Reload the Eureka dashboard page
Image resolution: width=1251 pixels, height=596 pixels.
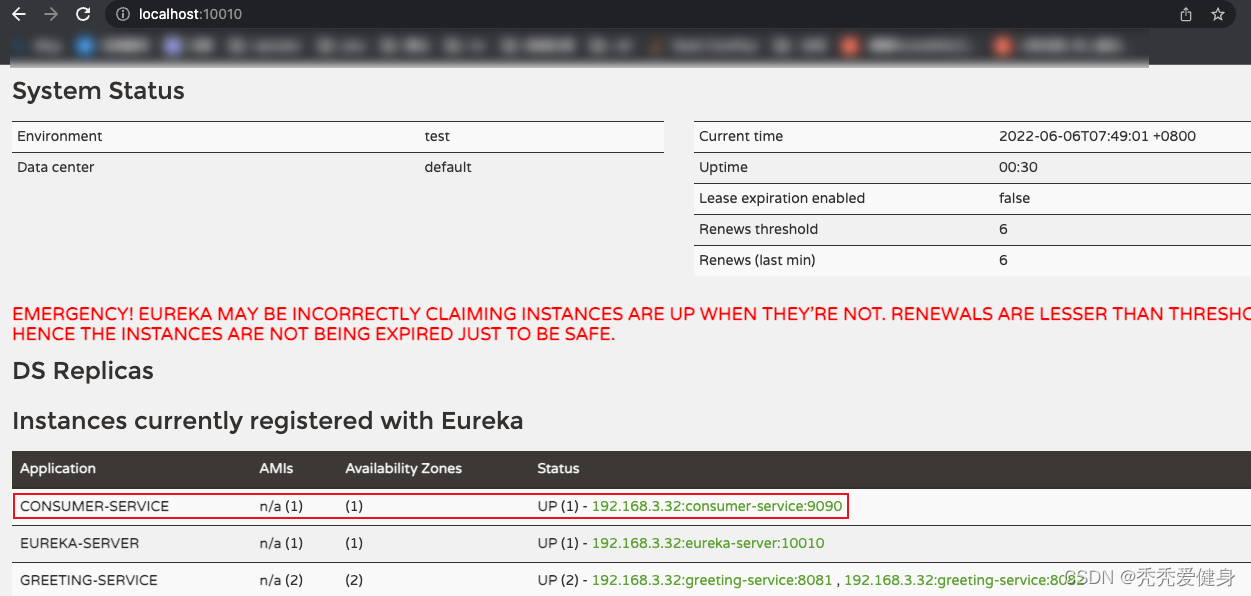pos(83,14)
